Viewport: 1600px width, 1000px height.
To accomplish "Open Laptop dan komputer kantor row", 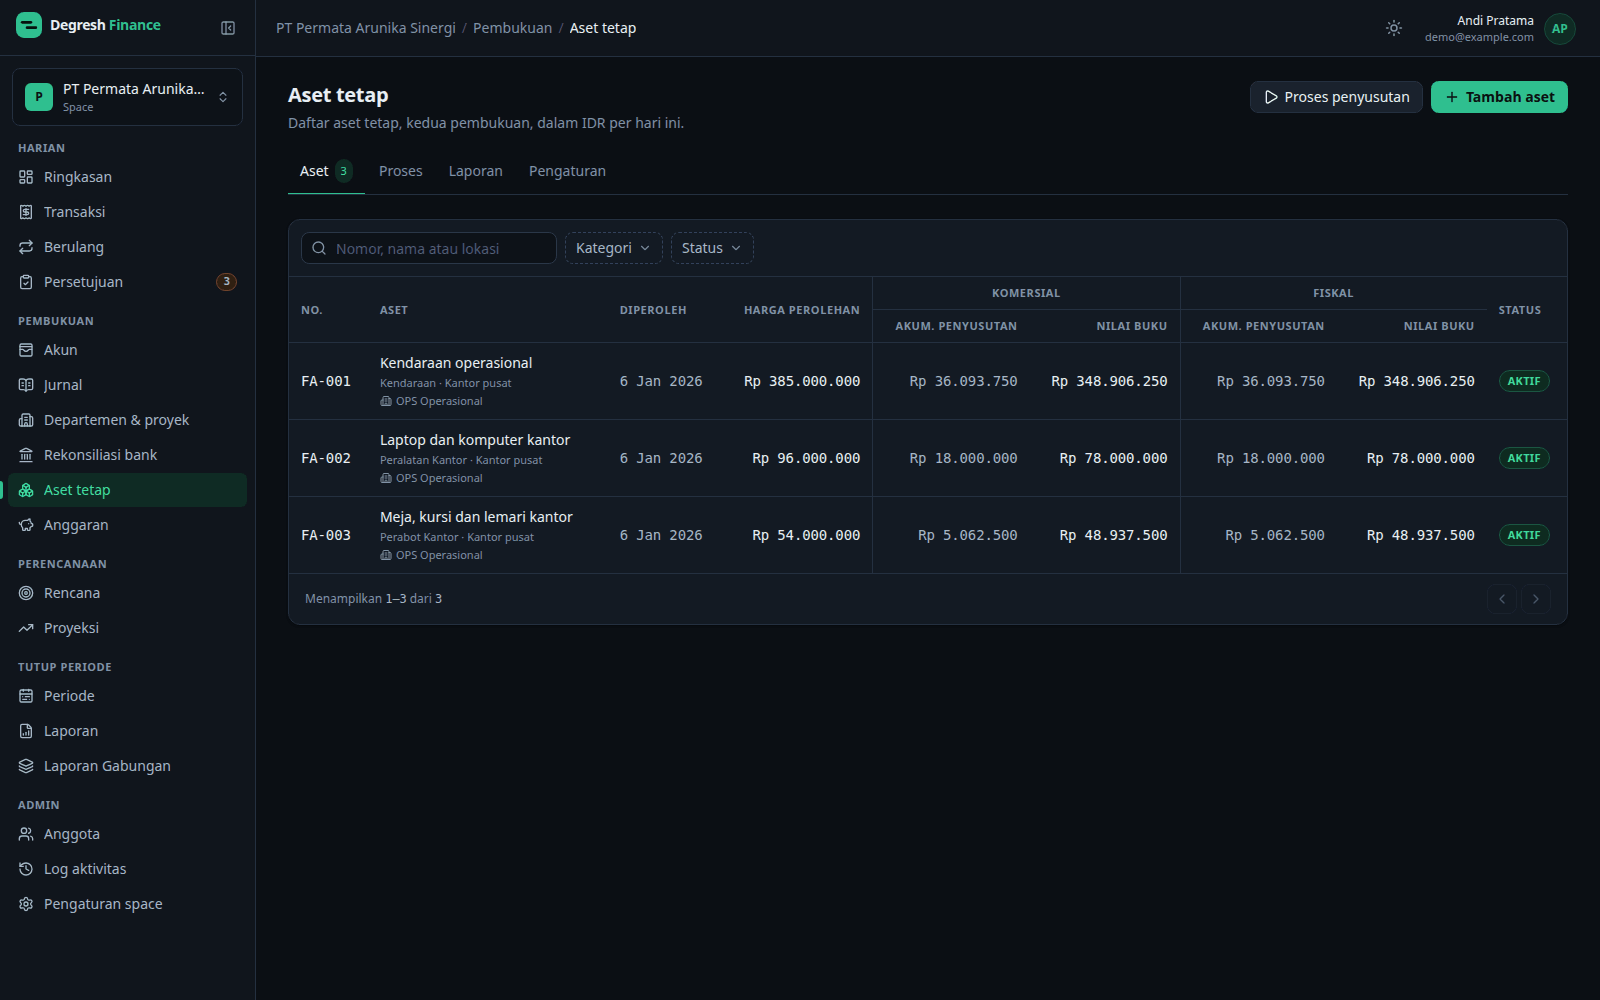I will pyautogui.click(x=927, y=458).
